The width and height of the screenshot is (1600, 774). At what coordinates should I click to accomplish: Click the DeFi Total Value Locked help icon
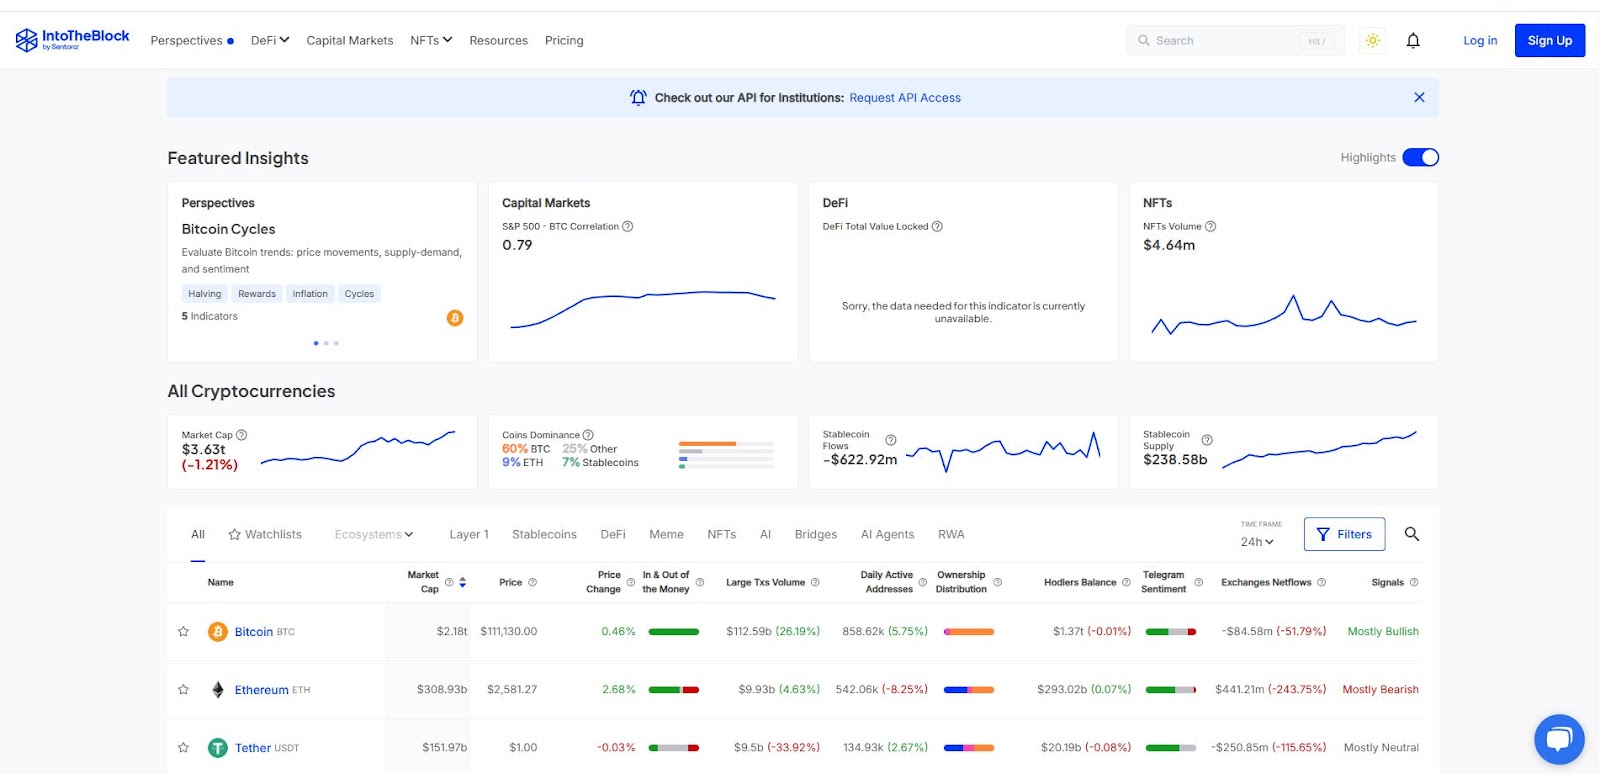tap(937, 226)
